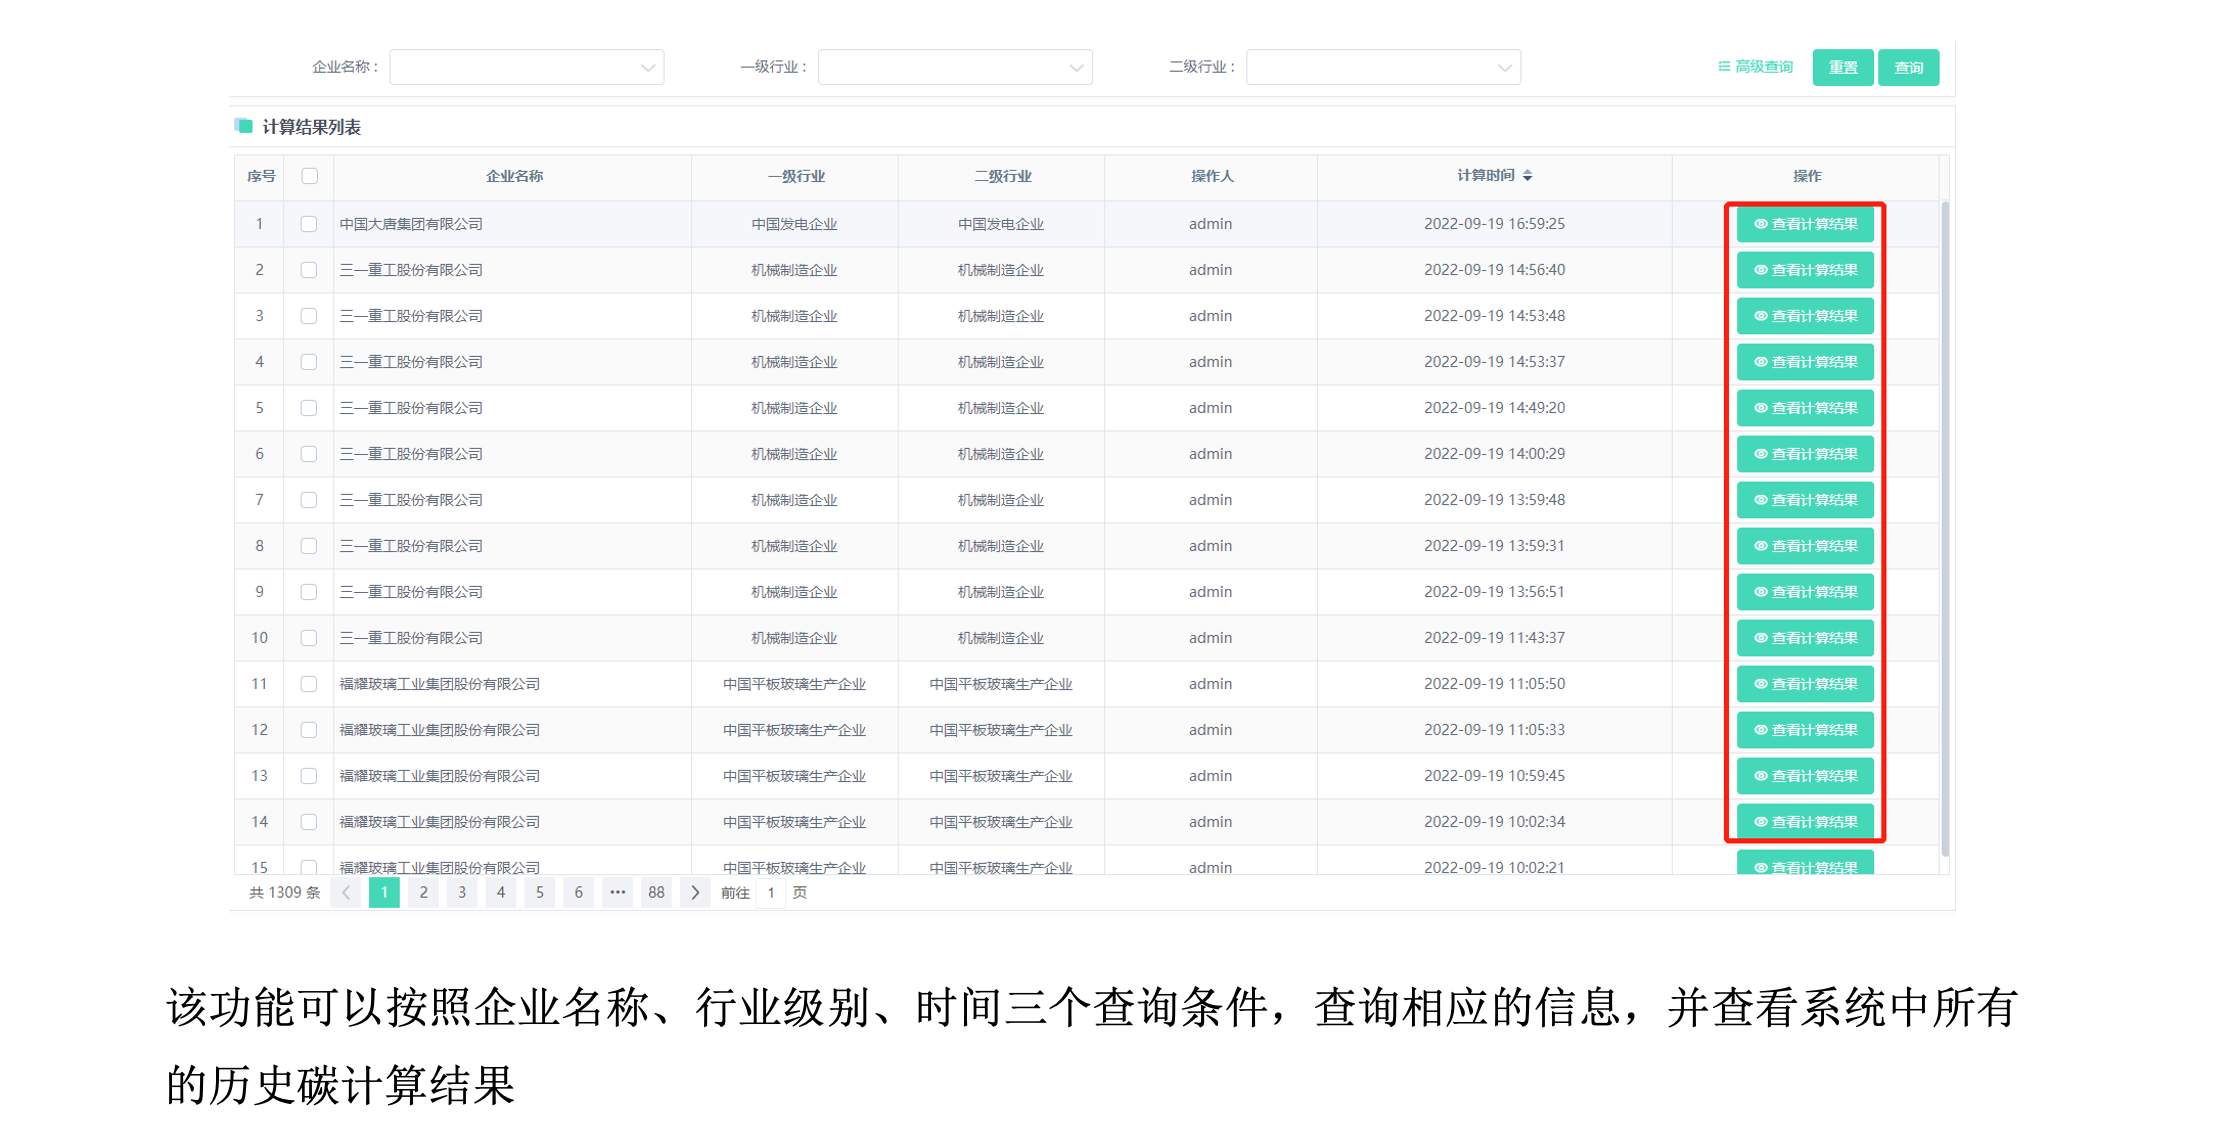Check the row 14 checkbox
This screenshot has height=1122, width=2238.
coord(309,822)
